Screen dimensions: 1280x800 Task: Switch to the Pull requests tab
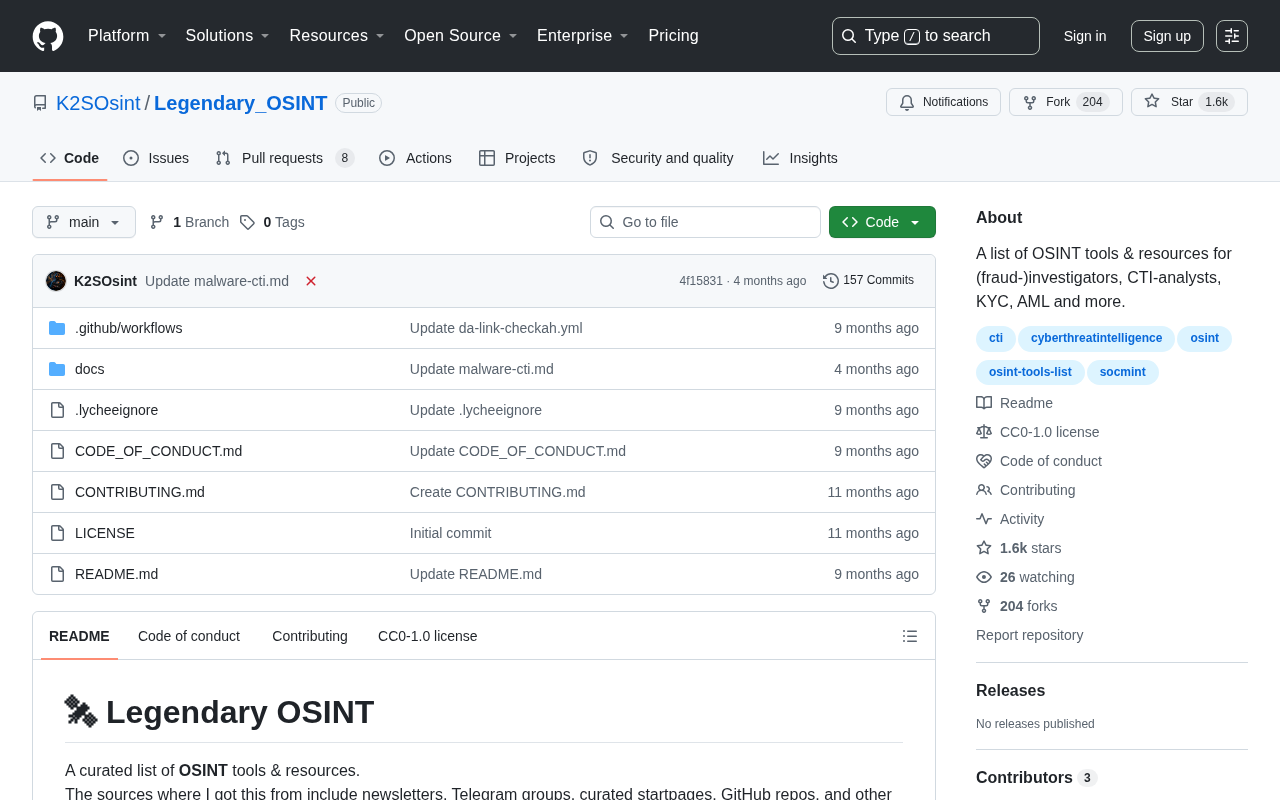(x=285, y=158)
